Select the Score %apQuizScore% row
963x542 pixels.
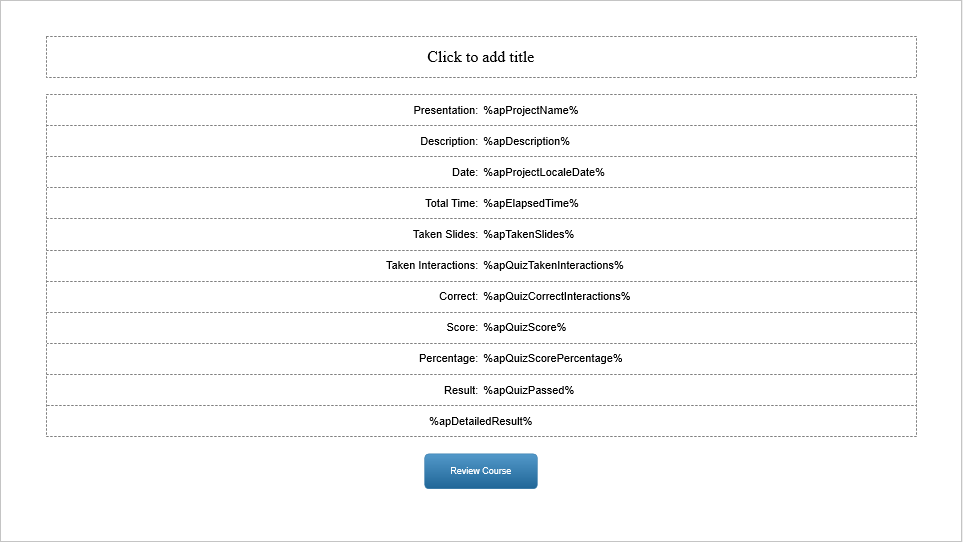pos(482,328)
